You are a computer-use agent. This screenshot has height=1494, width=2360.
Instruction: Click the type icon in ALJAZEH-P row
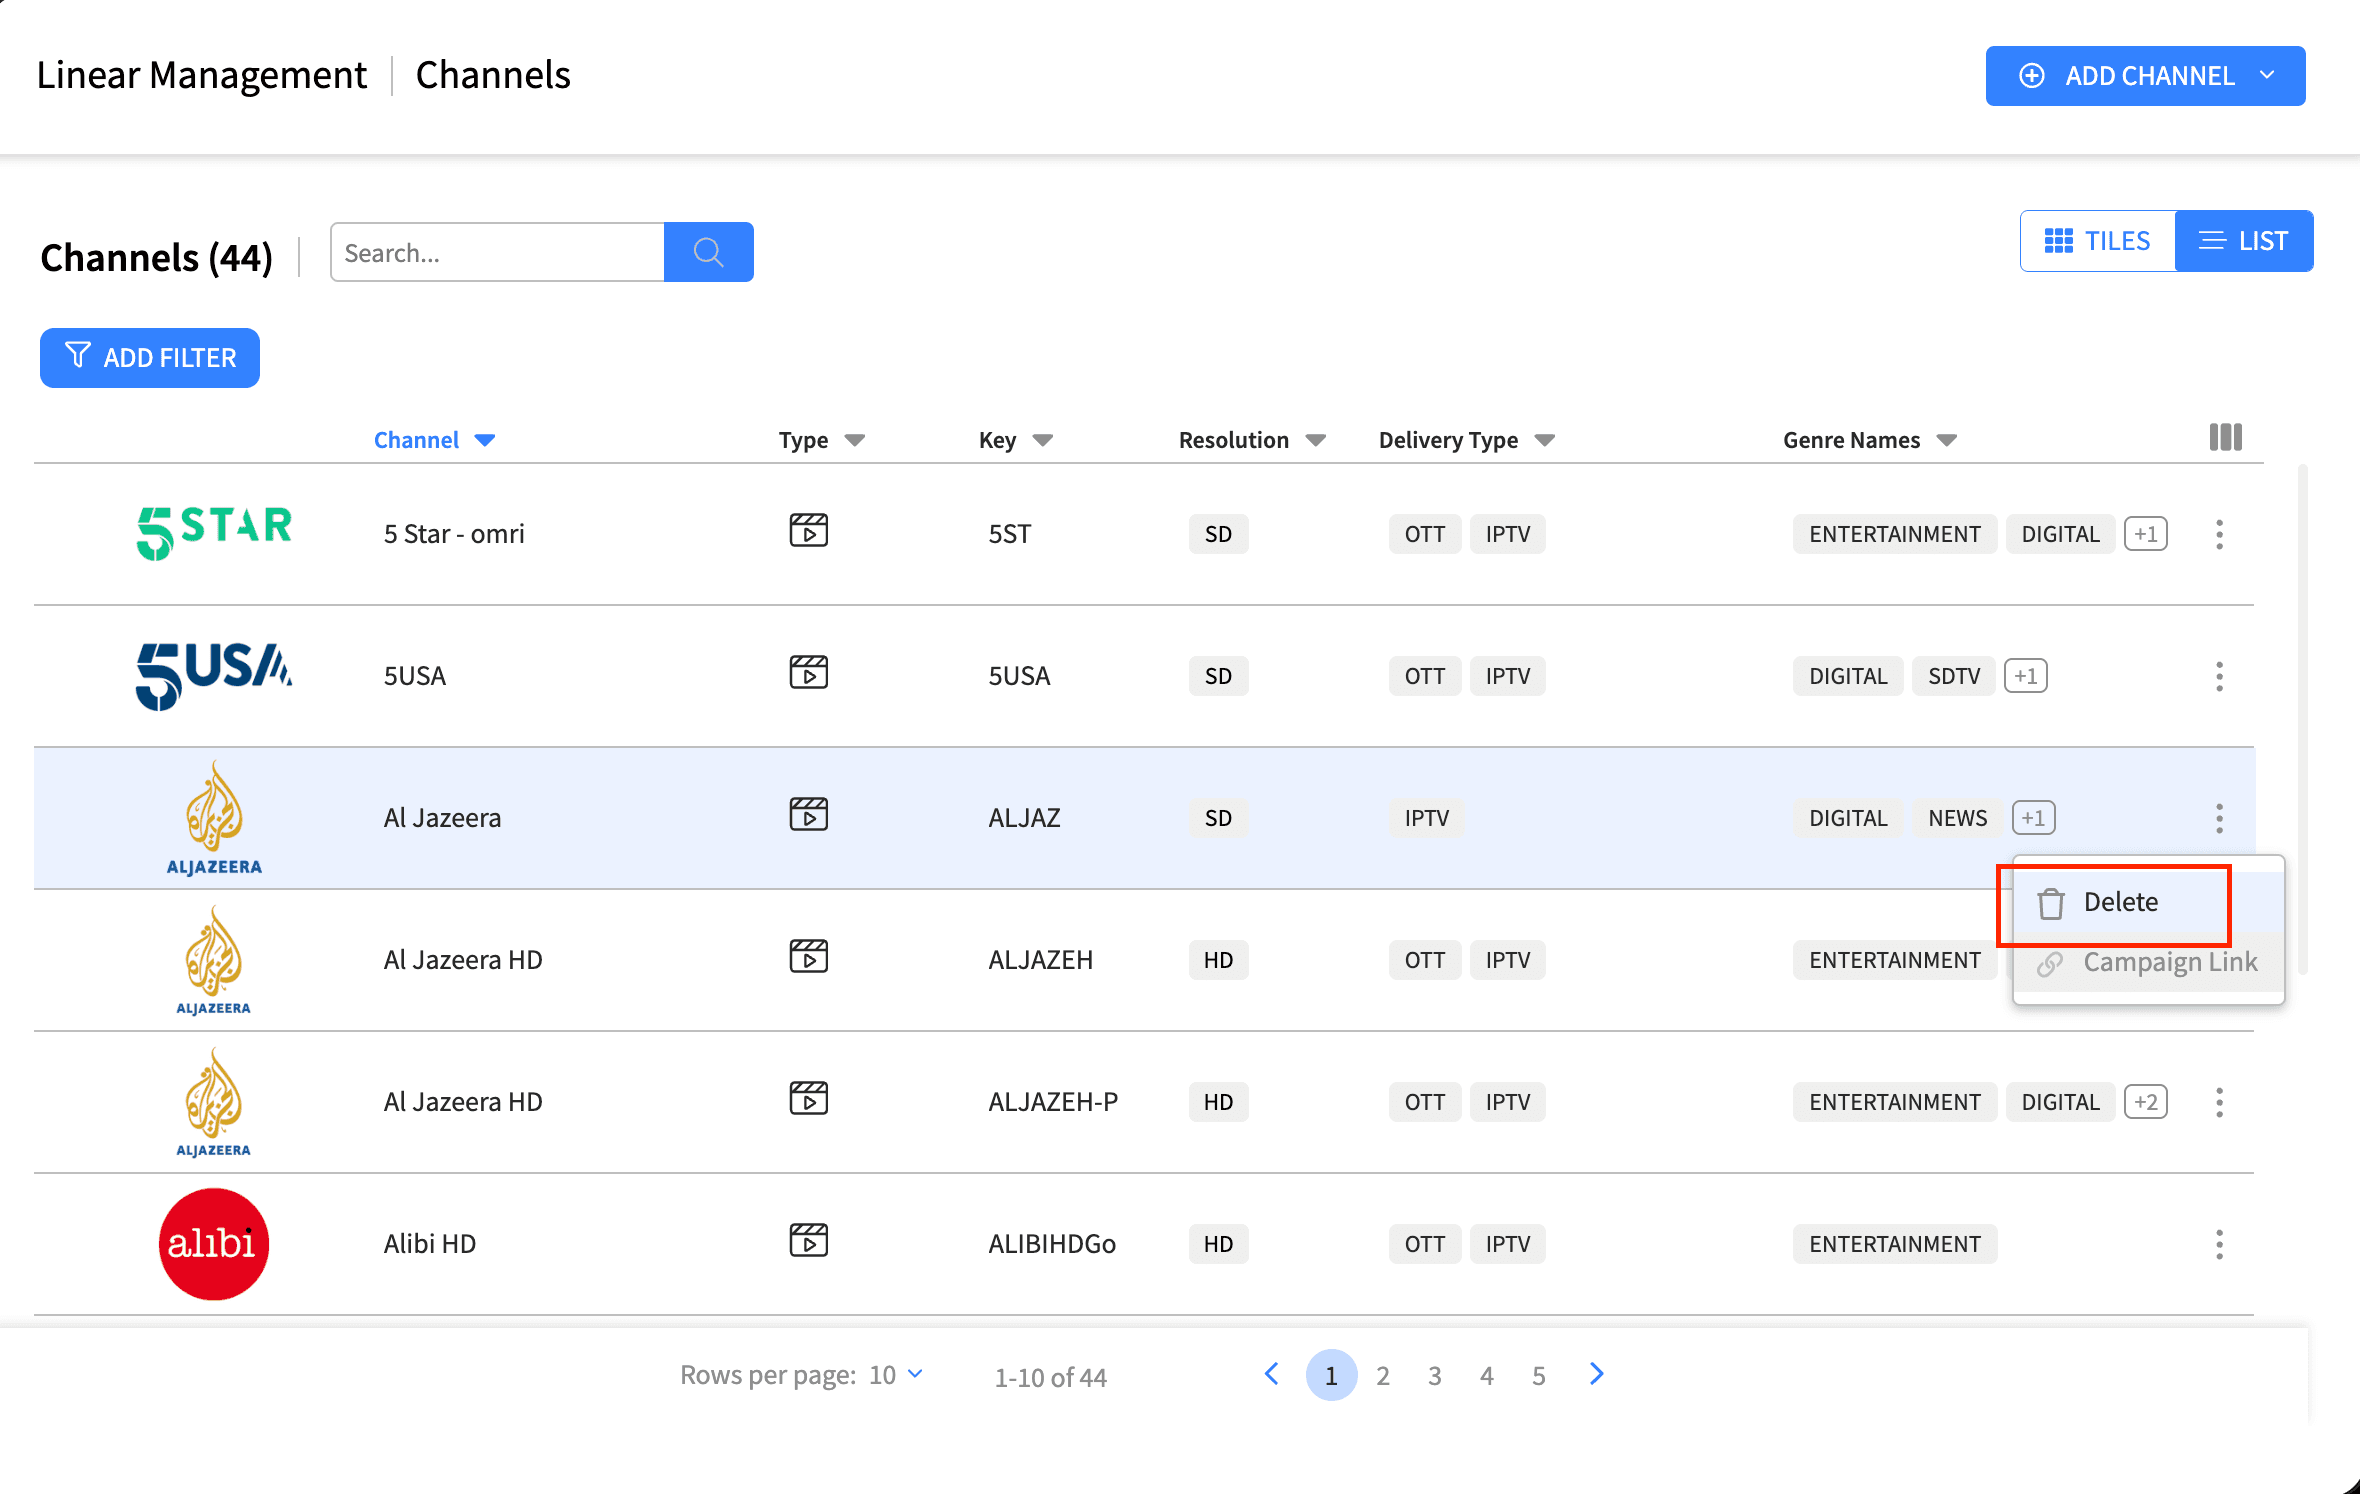point(808,1098)
